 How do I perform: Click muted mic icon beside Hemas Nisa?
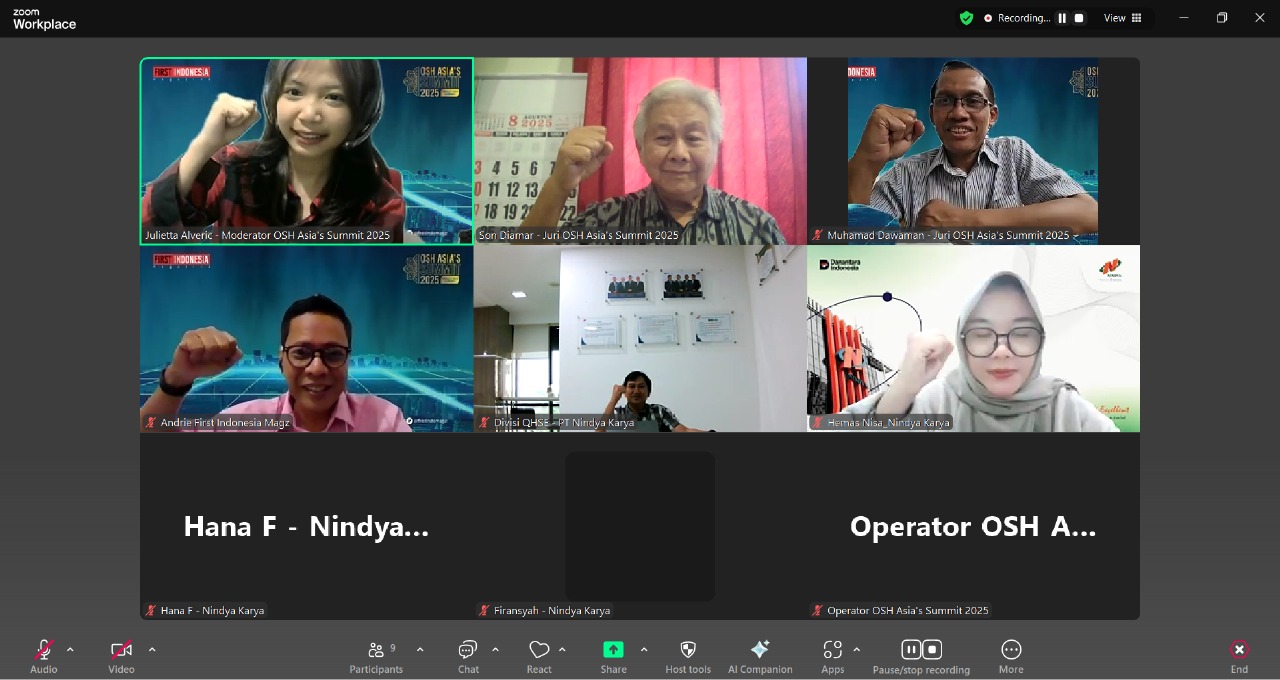tap(818, 423)
